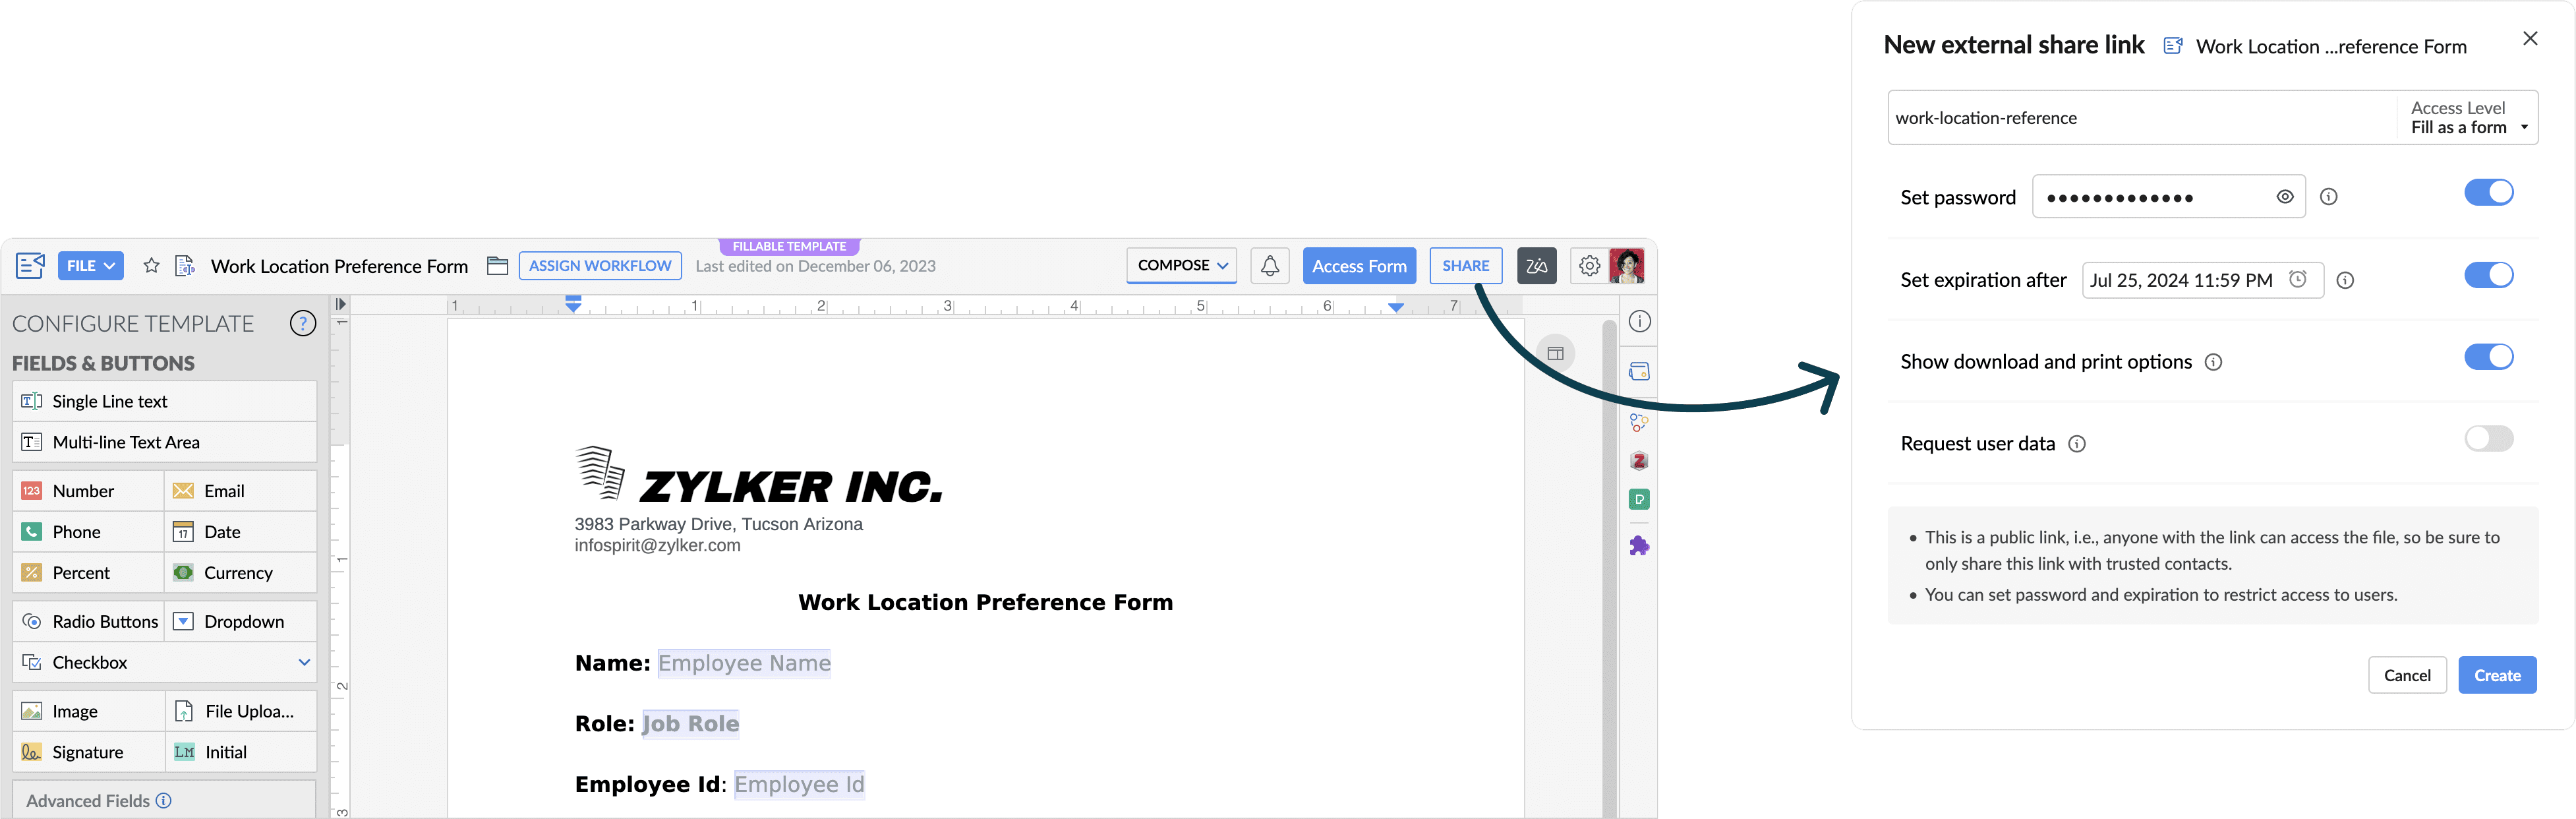The height and width of the screenshot is (819, 2576).
Task: Add a Phone field
Action: click(x=89, y=533)
